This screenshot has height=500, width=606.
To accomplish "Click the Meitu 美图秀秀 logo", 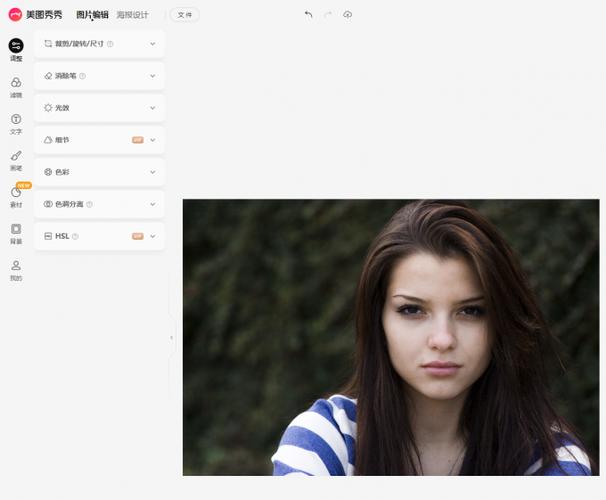I will (37, 15).
